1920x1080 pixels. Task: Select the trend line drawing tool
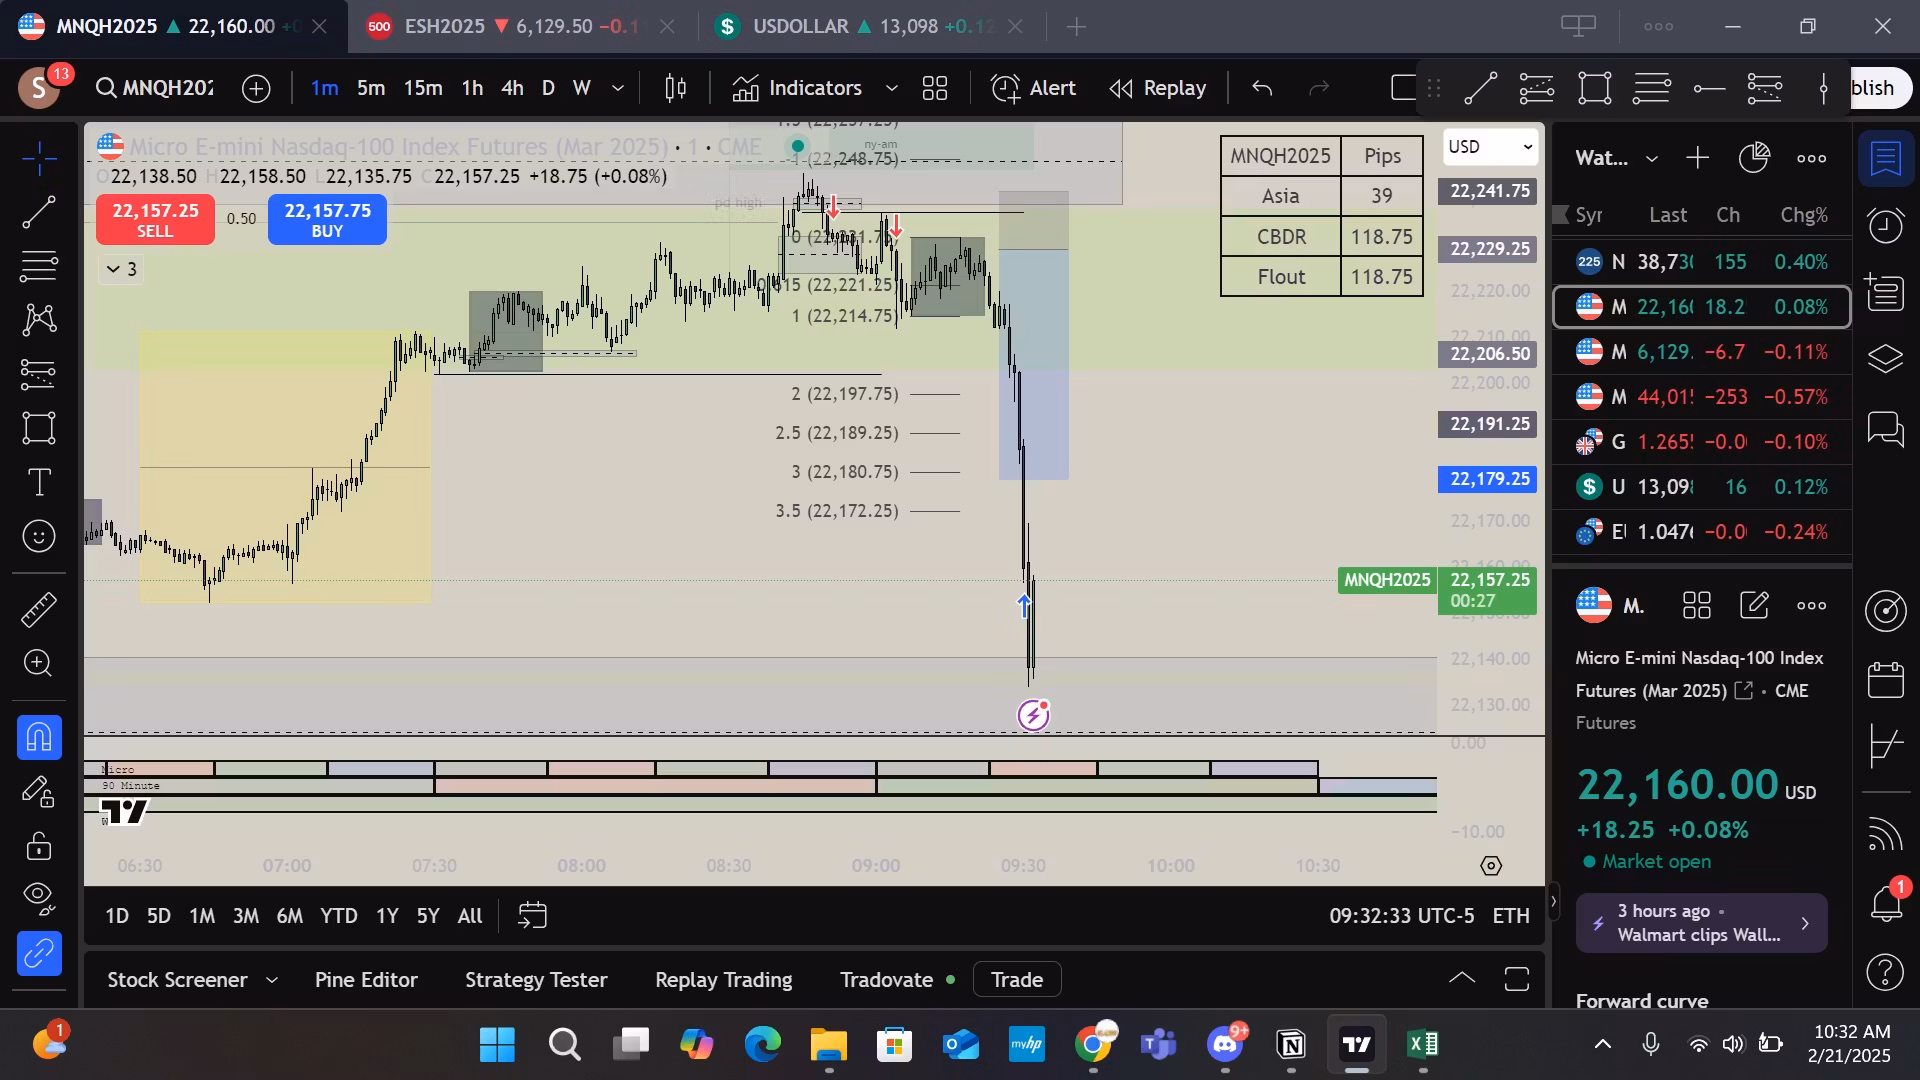[x=39, y=212]
